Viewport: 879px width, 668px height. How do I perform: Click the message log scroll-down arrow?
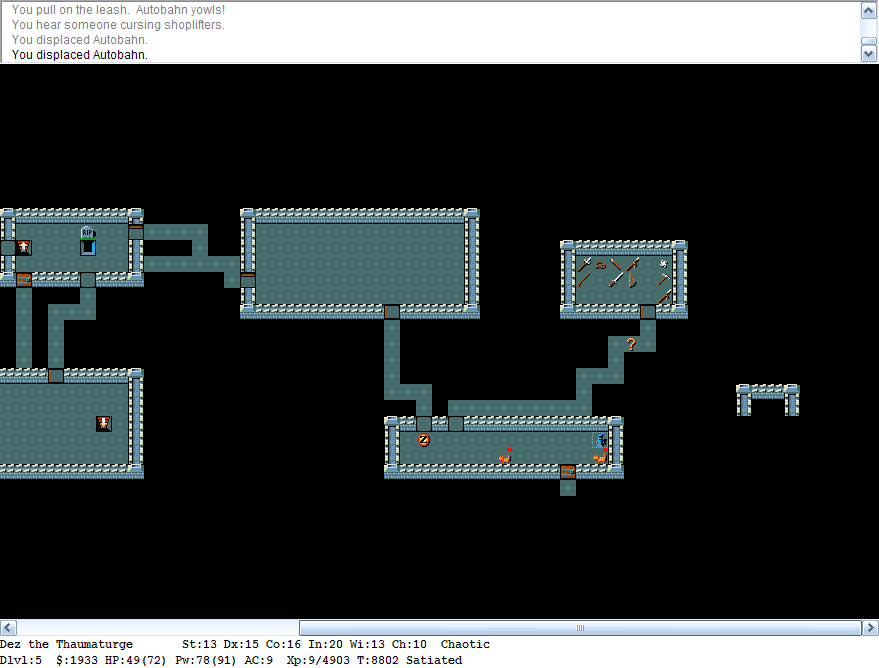tap(868, 54)
